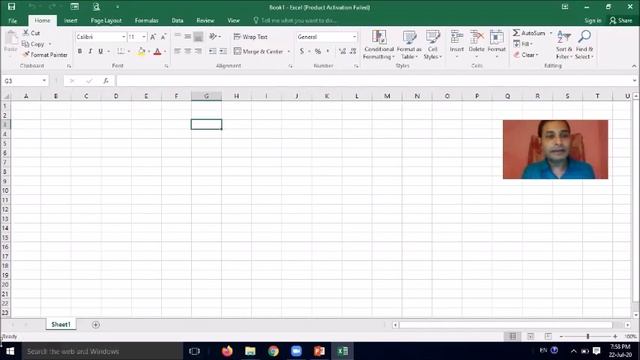Toggle Underline formatting
640x360 pixels.
click(x=100, y=51)
